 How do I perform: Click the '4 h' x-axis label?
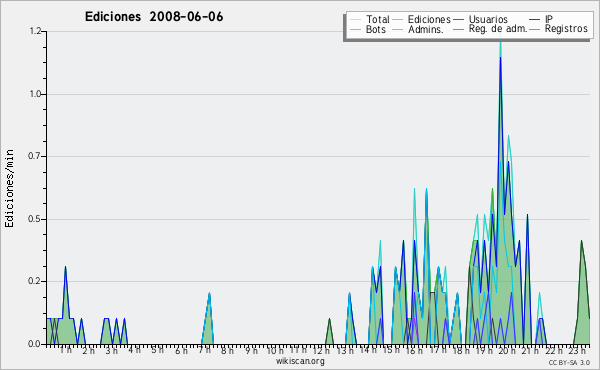pos(134,350)
